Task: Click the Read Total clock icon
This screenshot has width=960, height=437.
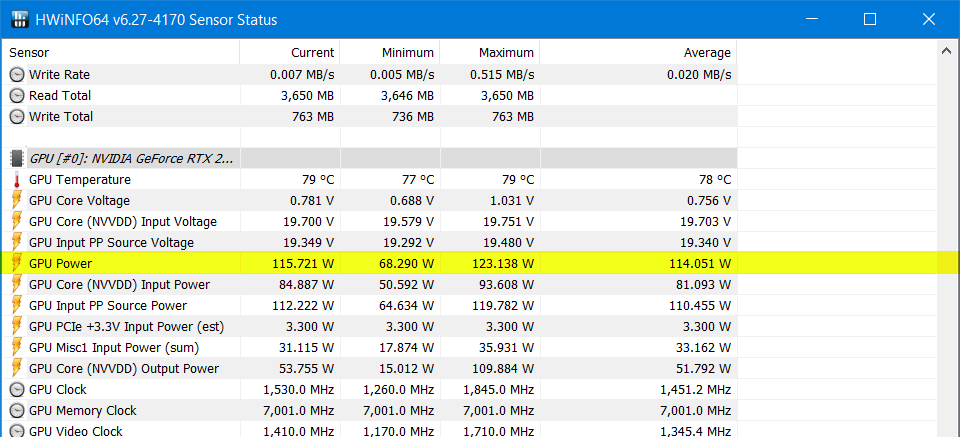Action: tap(17, 95)
